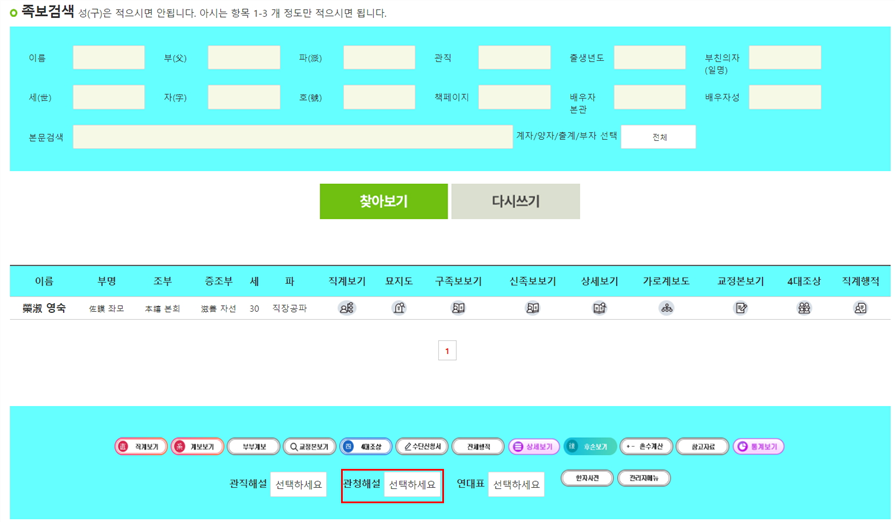Focus the 부(父) input field
The height and width of the screenshot is (523, 895).
coord(244,58)
